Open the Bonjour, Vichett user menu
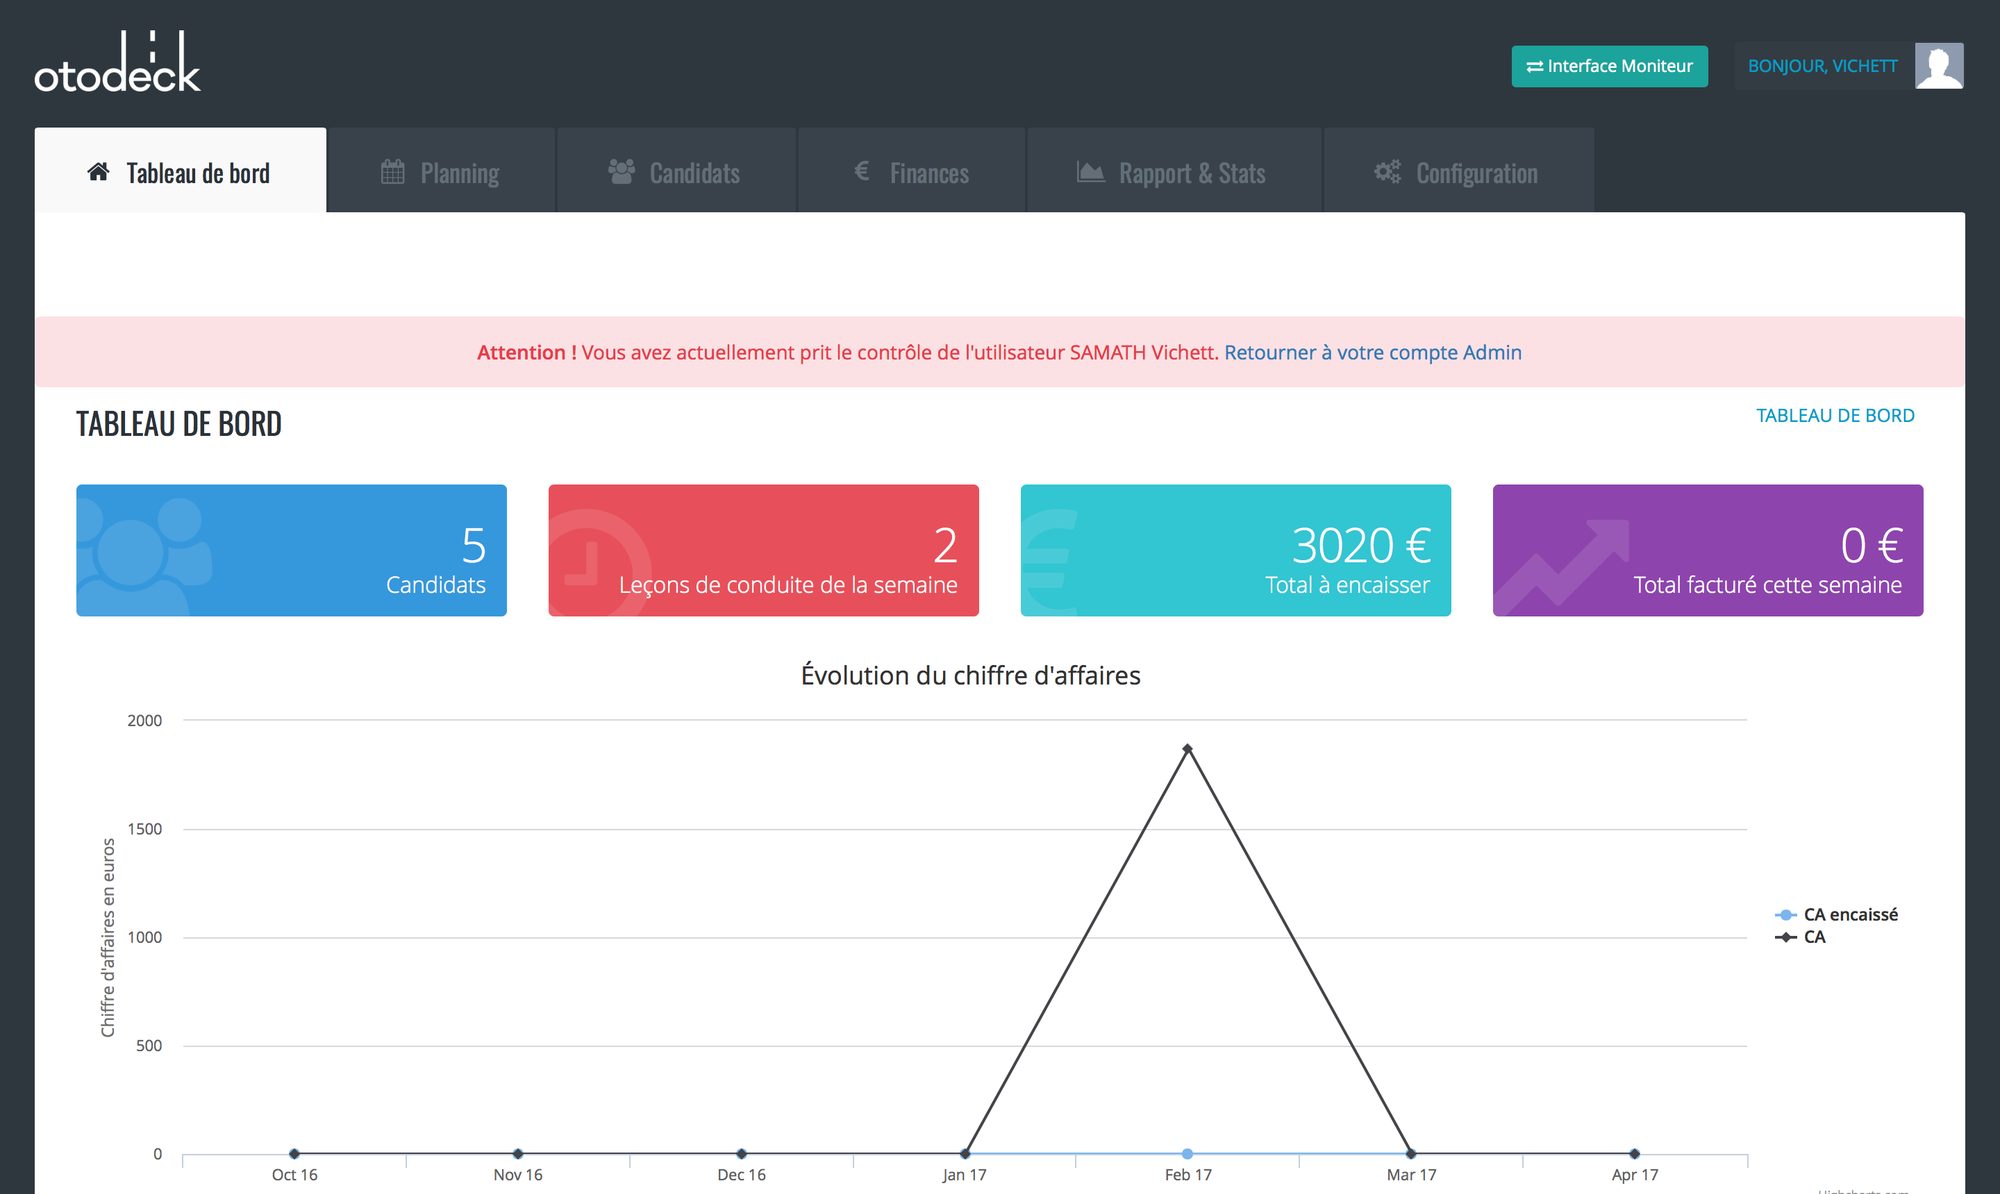The image size is (2000, 1194). click(x=1822, y=66)
